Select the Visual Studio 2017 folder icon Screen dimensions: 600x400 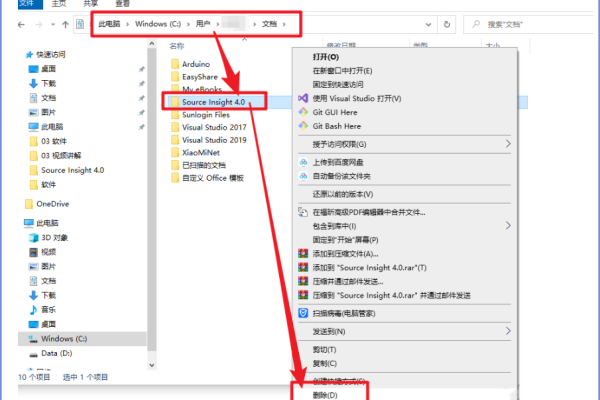(x=175, y=127)
